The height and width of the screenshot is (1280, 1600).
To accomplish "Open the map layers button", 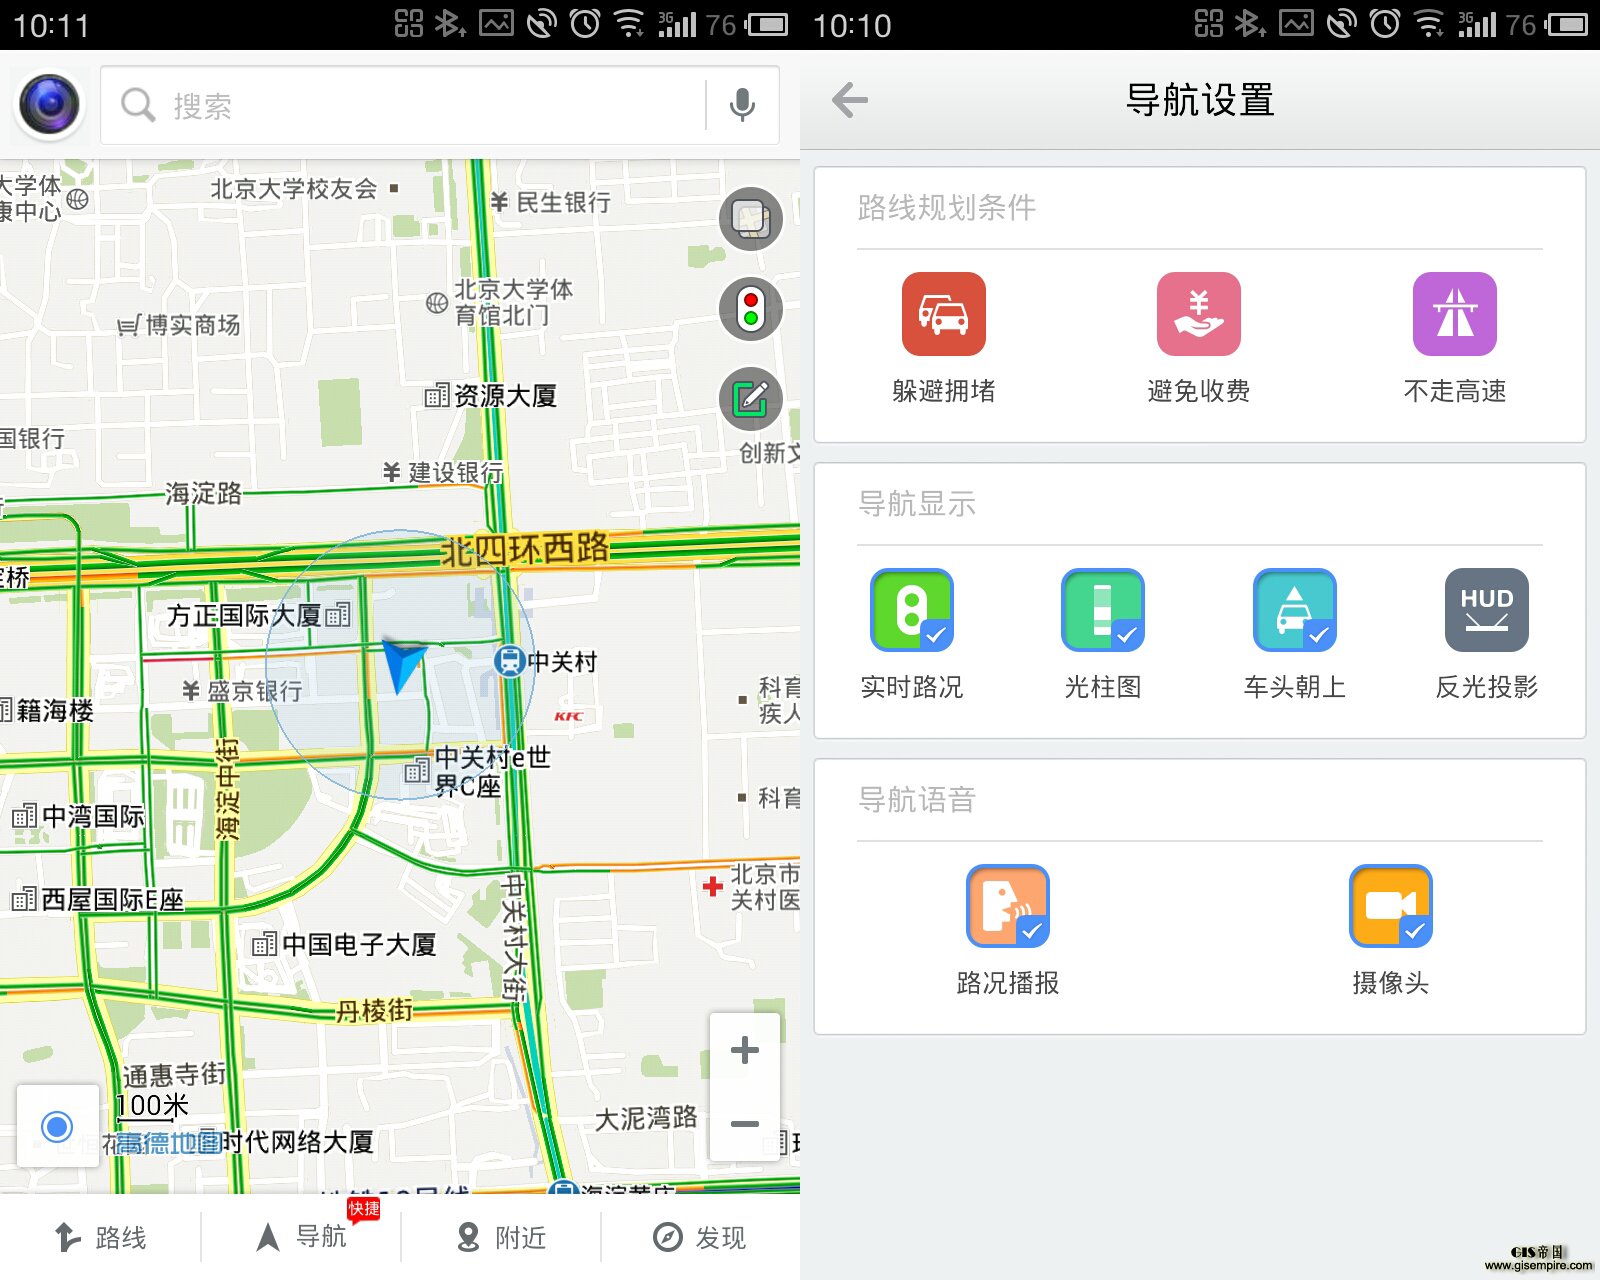I will click(x=751, y=219).
